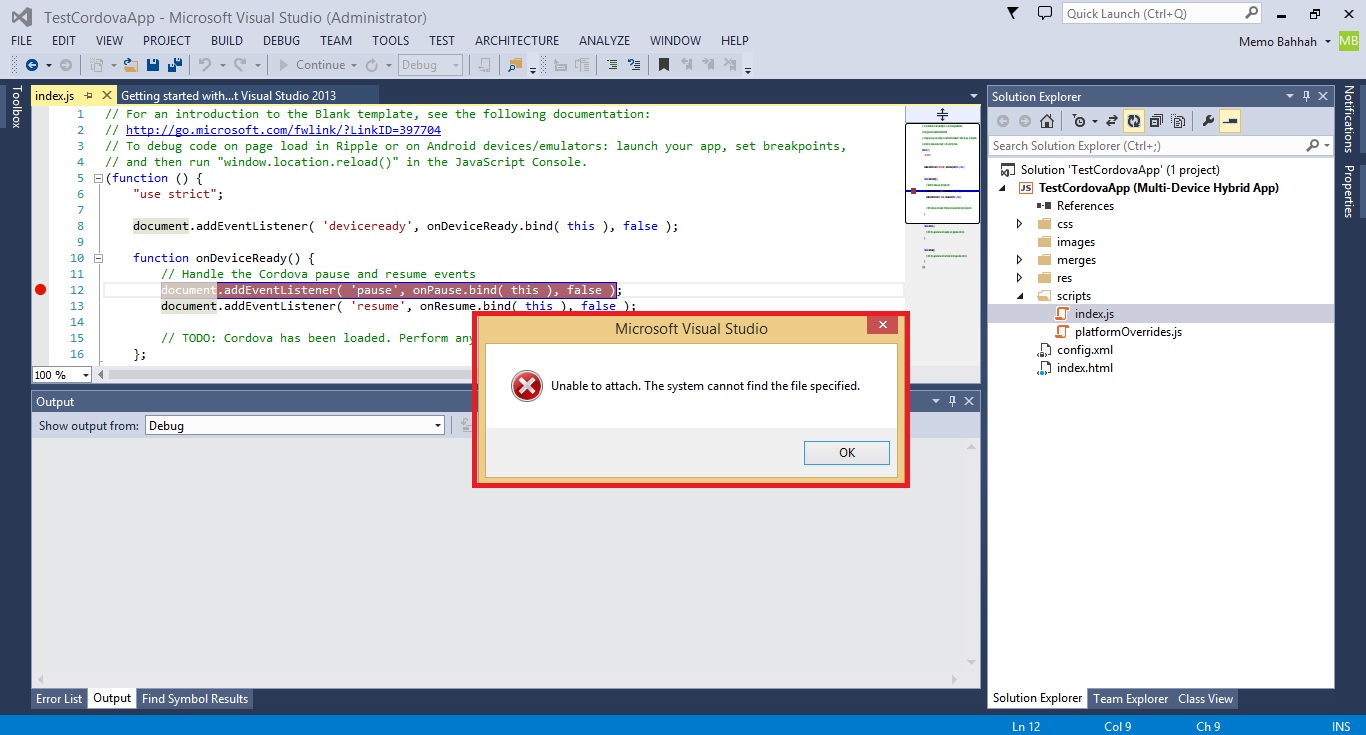Click the Undo arrow icon
The height and width of the screenshot is (735, 1366).
[x=204, y=65]
